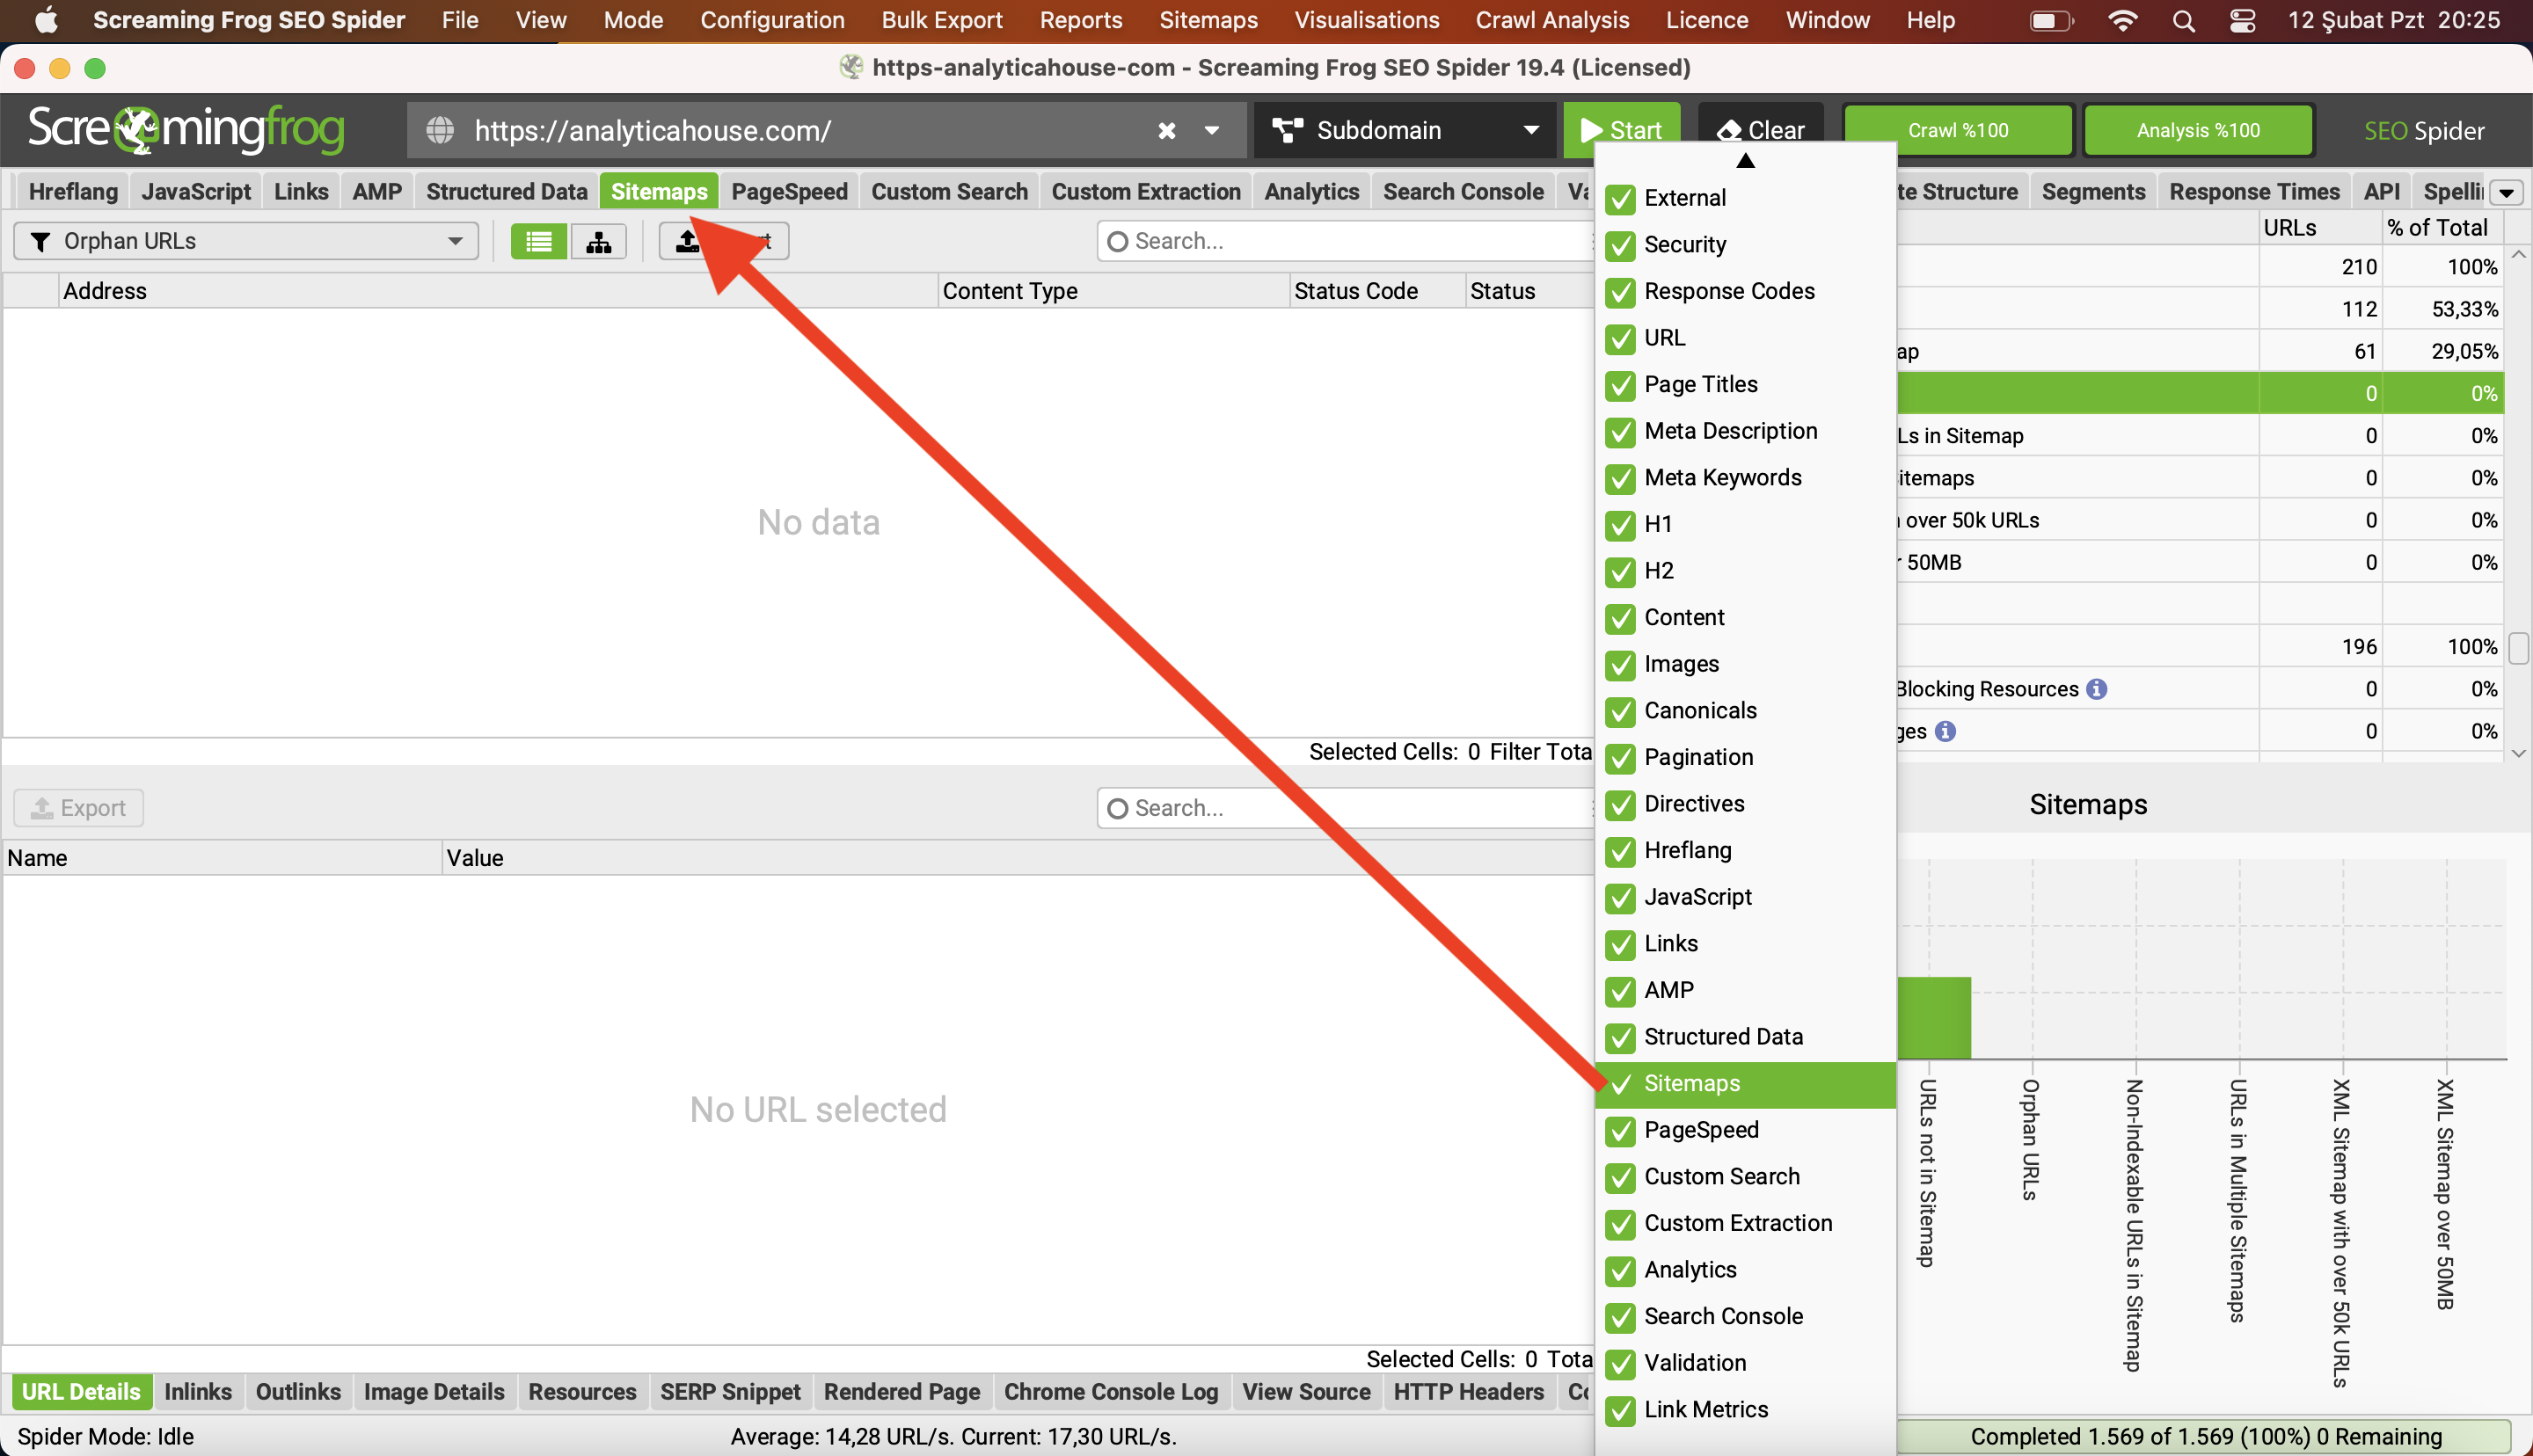This screenshot has width=2533, height=1456.
Task: Open the SERP Snippet bottom tab
Action: point(730,1392)
